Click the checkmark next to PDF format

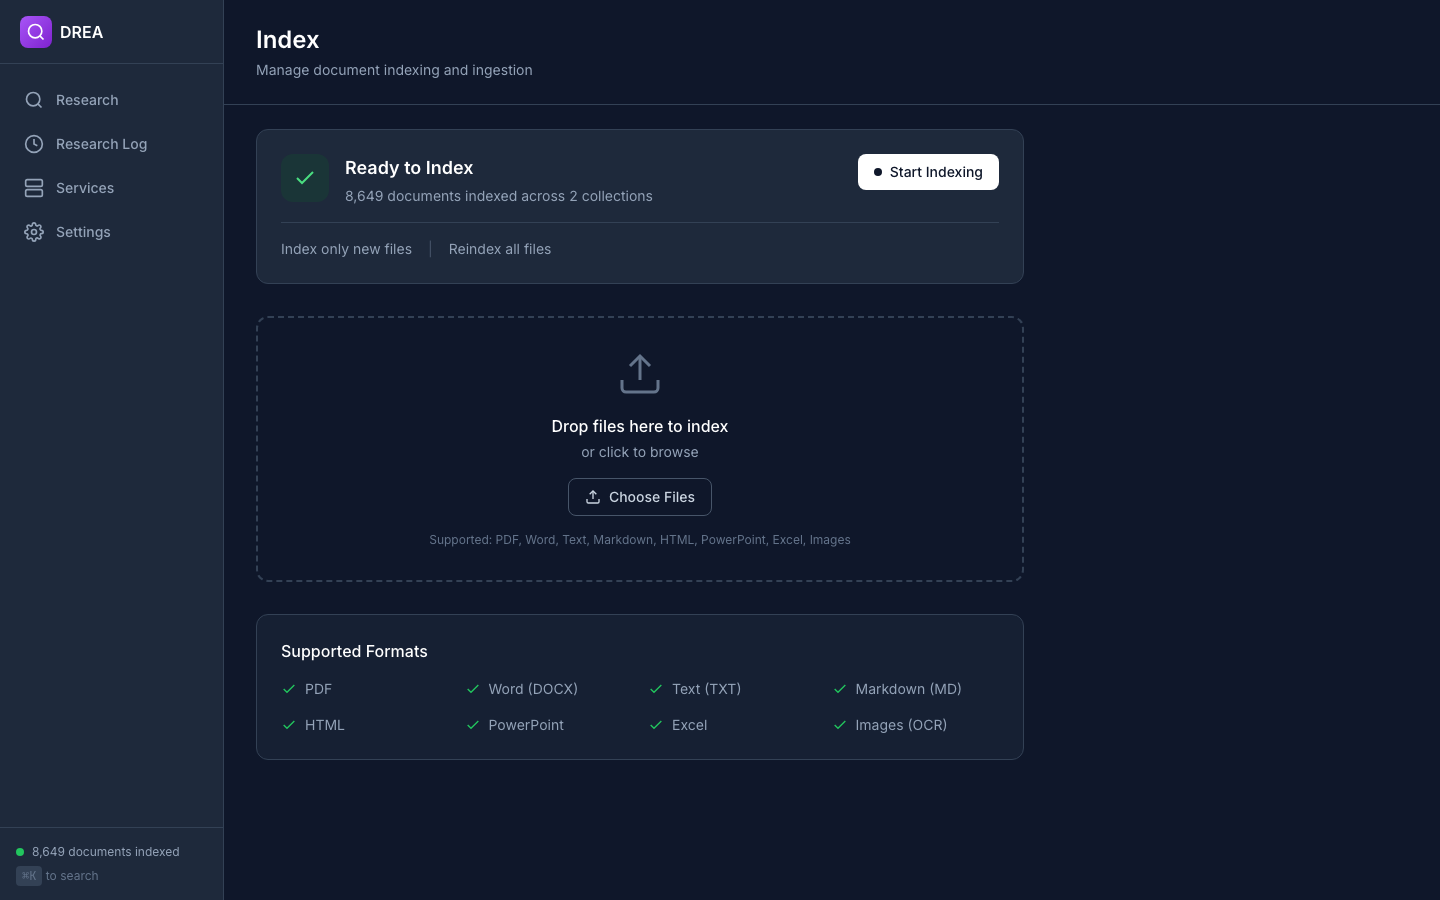coord(289,689)
